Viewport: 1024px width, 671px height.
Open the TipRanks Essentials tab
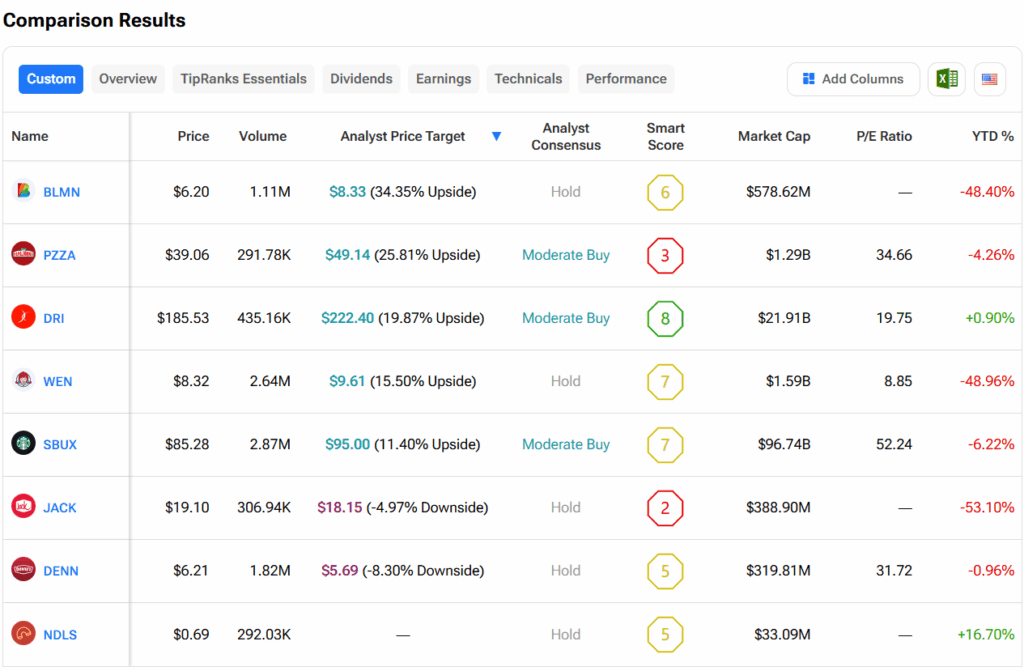[x=243, y=79]
